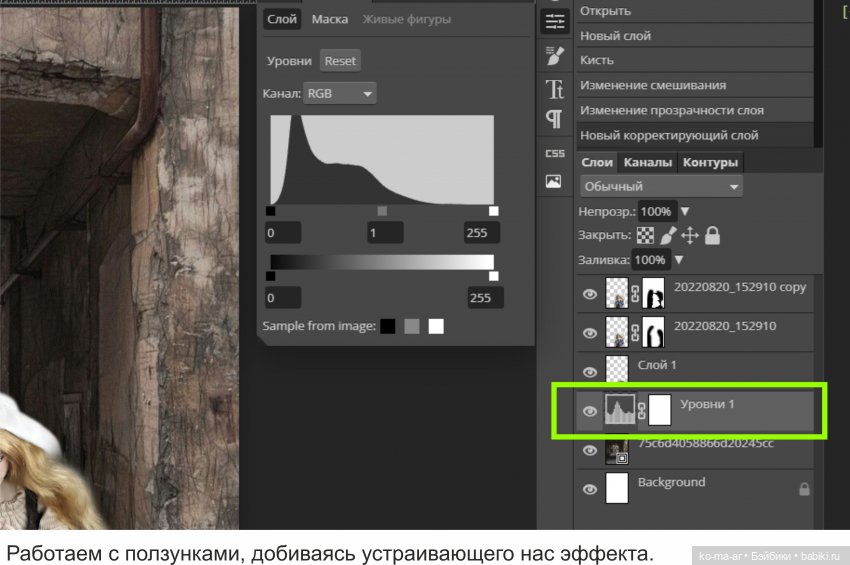850x565 pixels.
Task: Click the white input levels slider handle
Action: pos(493,211)
